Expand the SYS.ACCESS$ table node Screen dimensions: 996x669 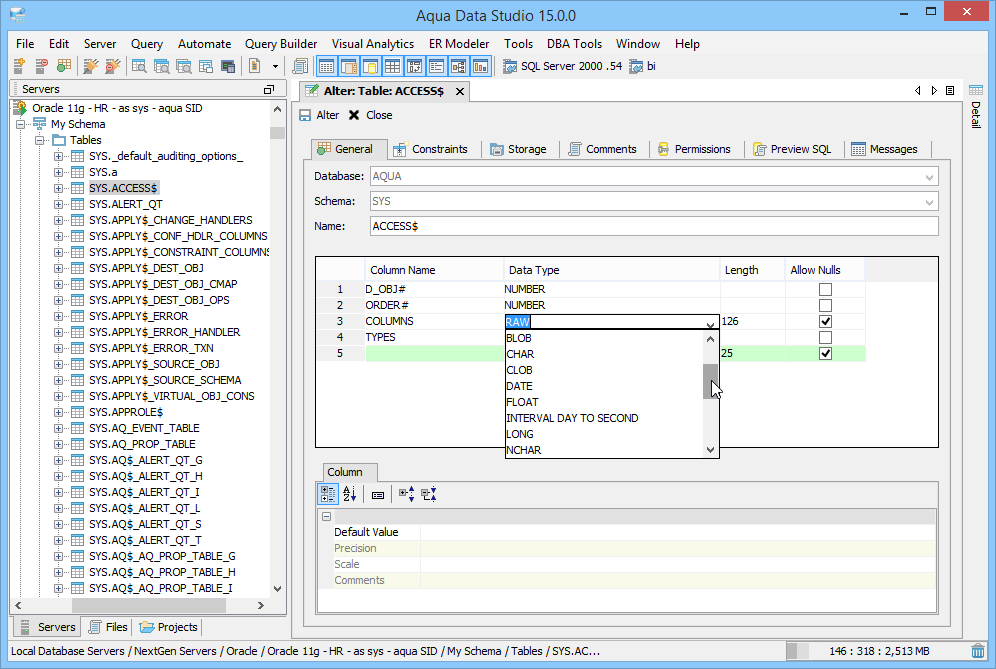58,188
